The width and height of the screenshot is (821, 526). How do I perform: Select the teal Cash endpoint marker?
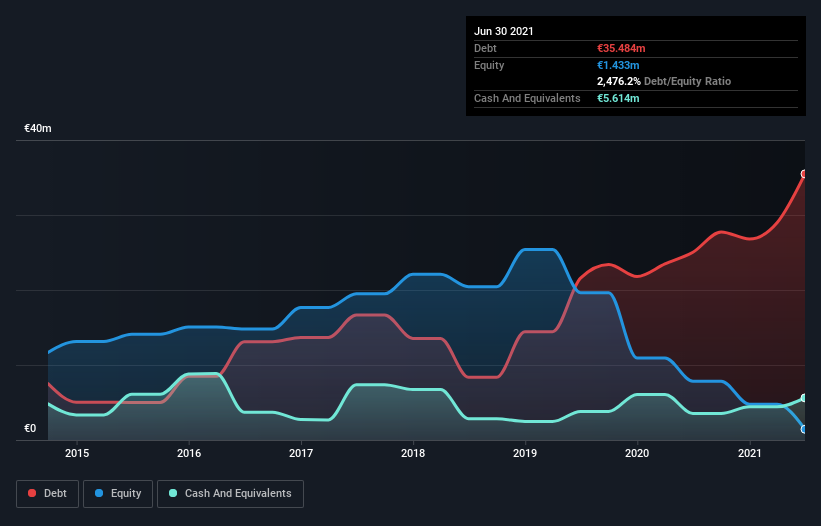[x=804, y=398]
